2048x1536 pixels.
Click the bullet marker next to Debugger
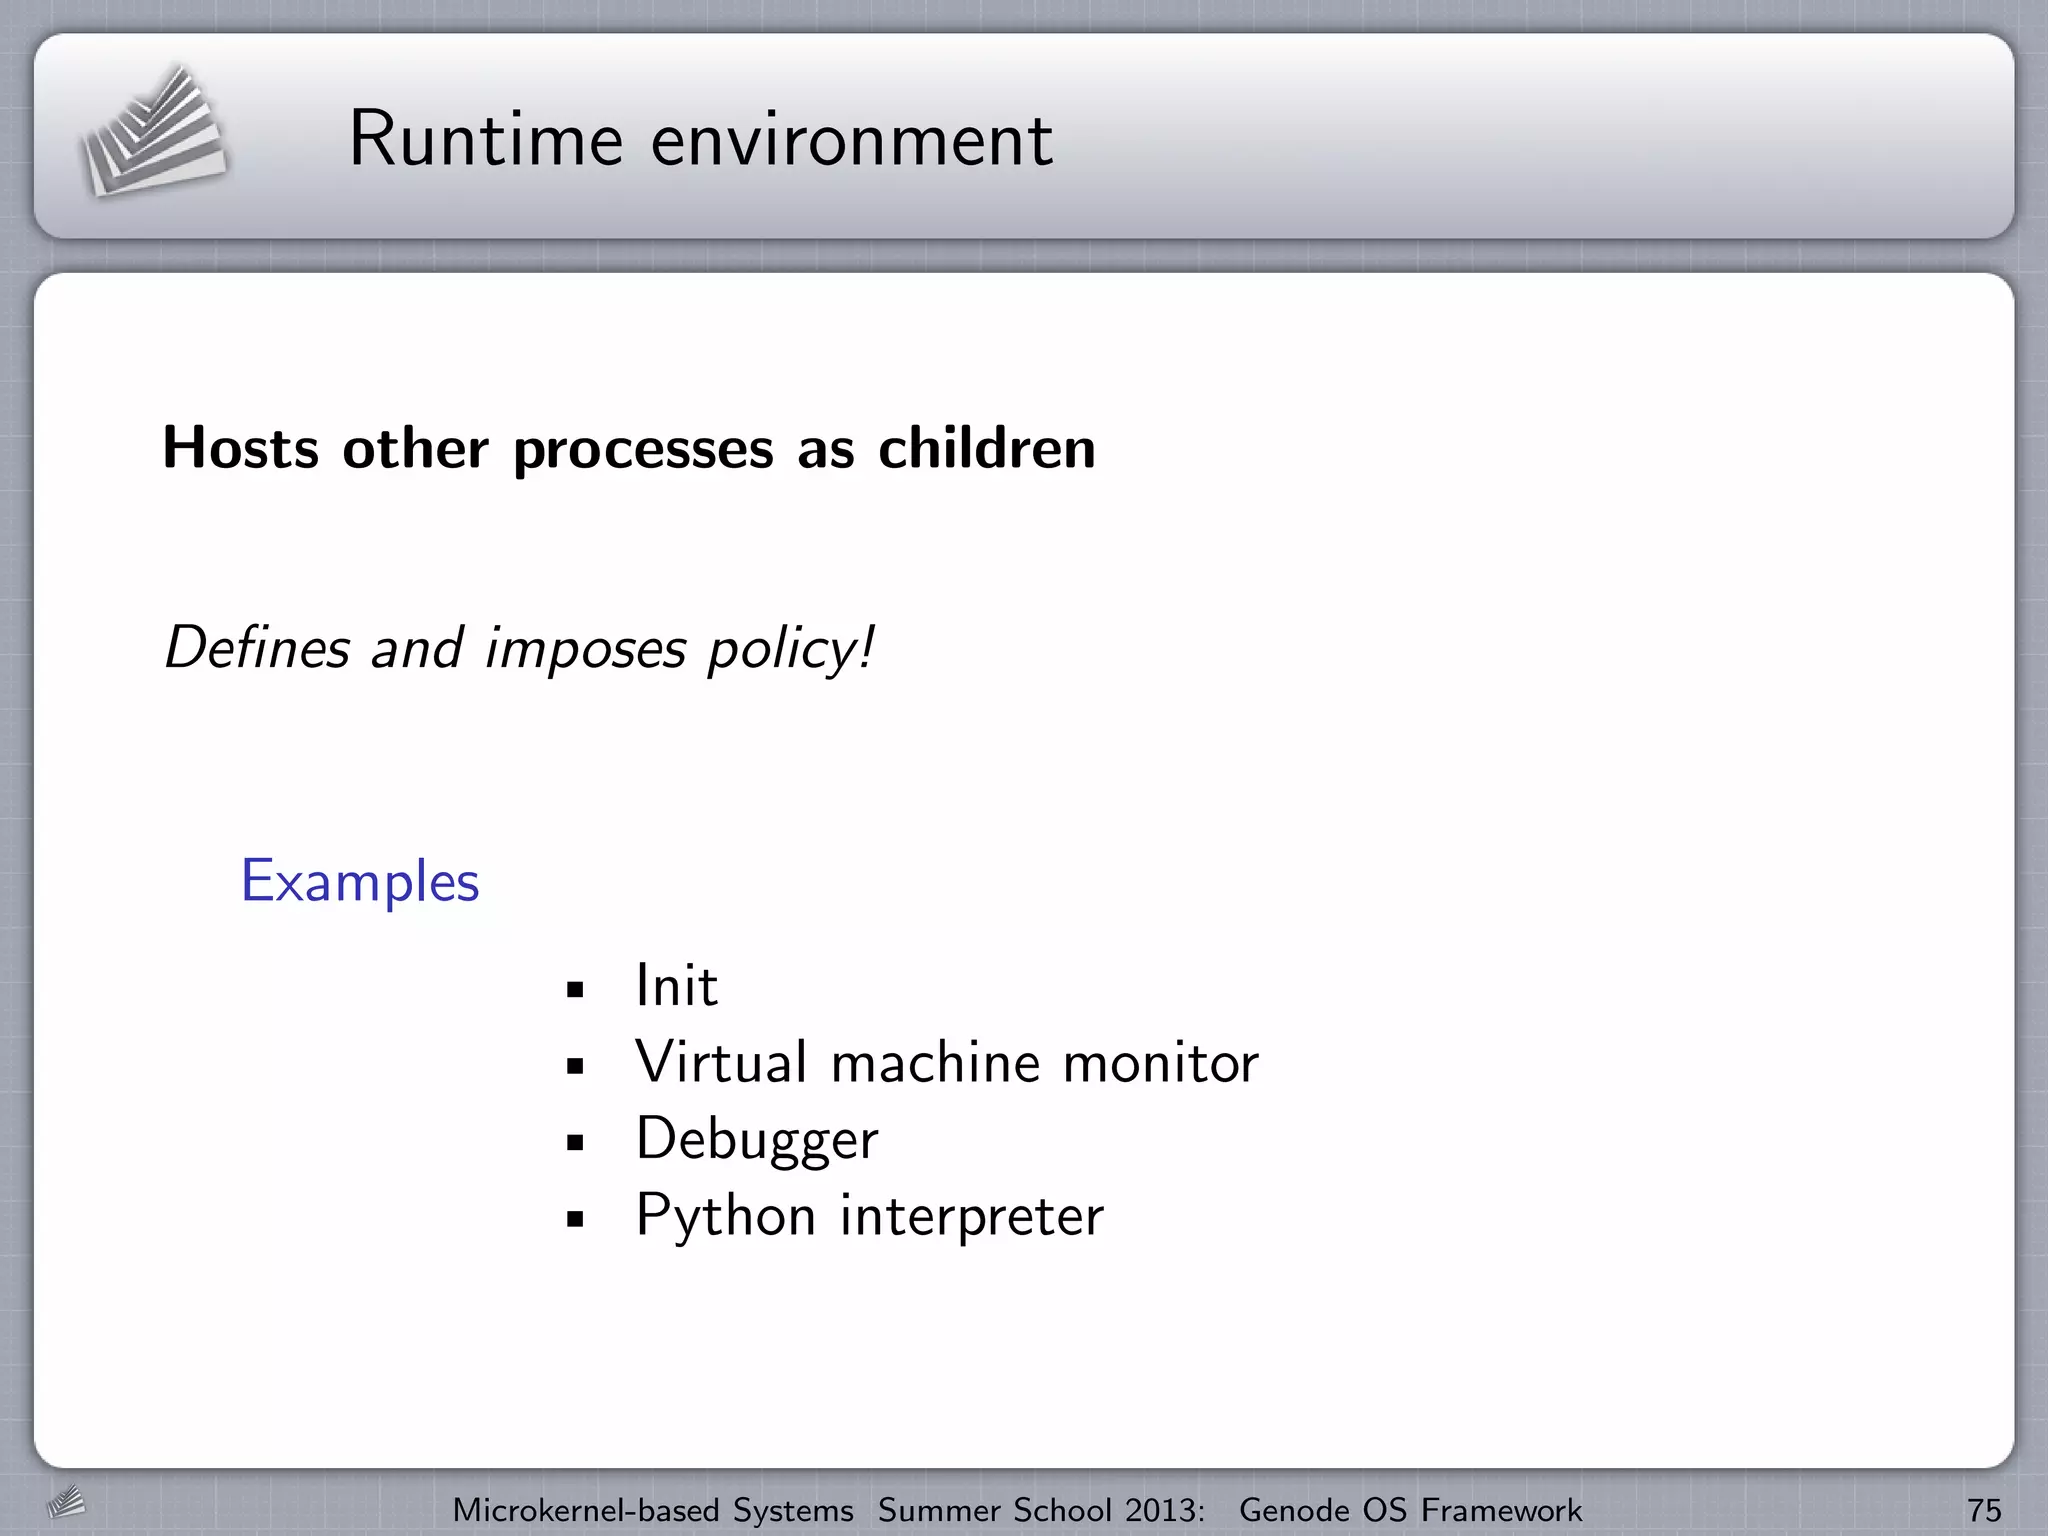pos(574,1143)
